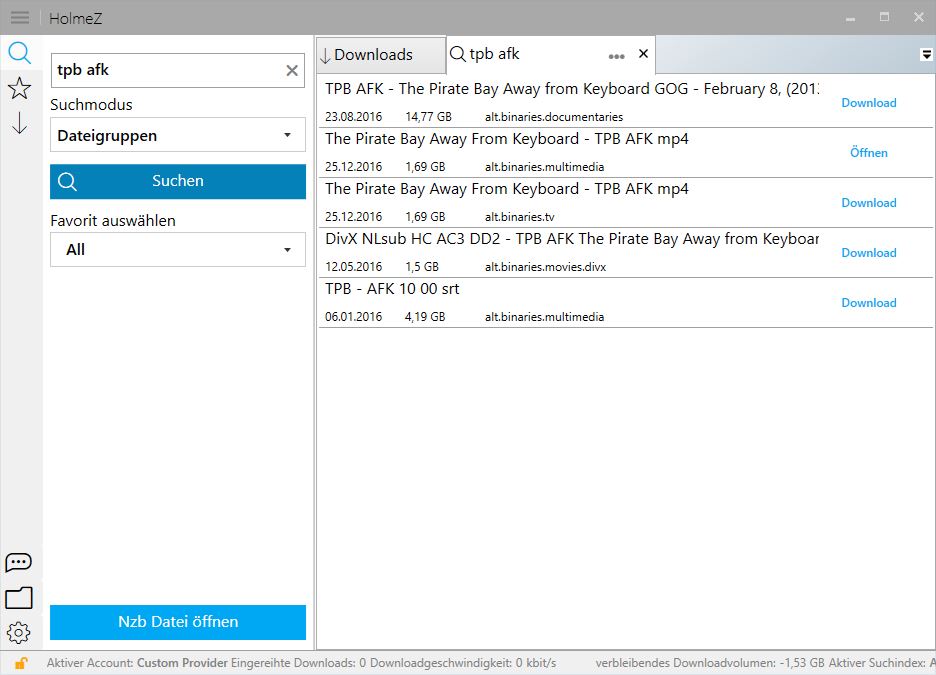The width and height of the screenshot is (936, 675).
Task: Open downloads arrow sidebar icon
Action: (x=19, y=122)
